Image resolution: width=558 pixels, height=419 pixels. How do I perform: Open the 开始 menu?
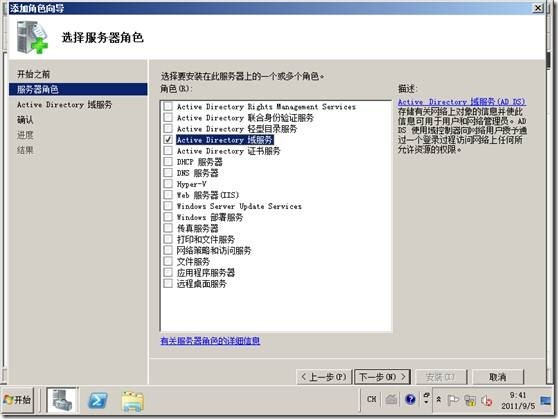[x=18, y=400]
